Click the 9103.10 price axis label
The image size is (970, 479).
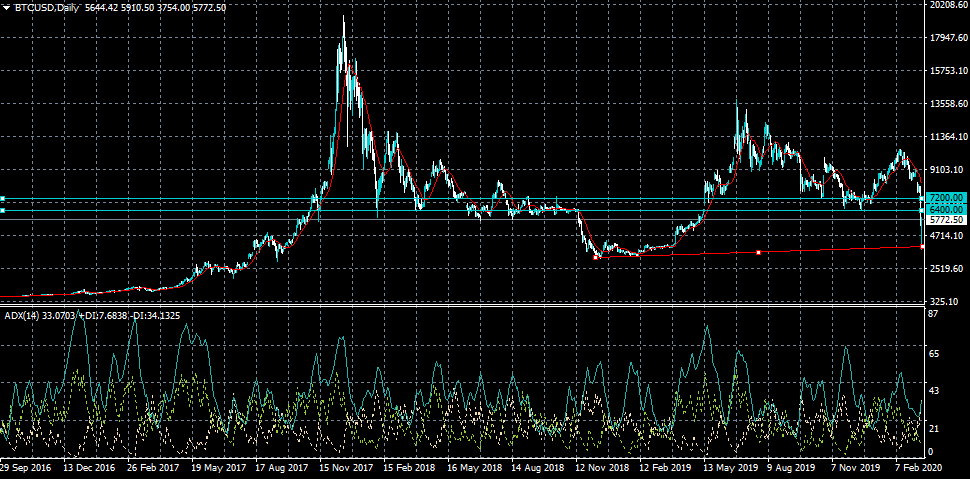click(948, 170)
